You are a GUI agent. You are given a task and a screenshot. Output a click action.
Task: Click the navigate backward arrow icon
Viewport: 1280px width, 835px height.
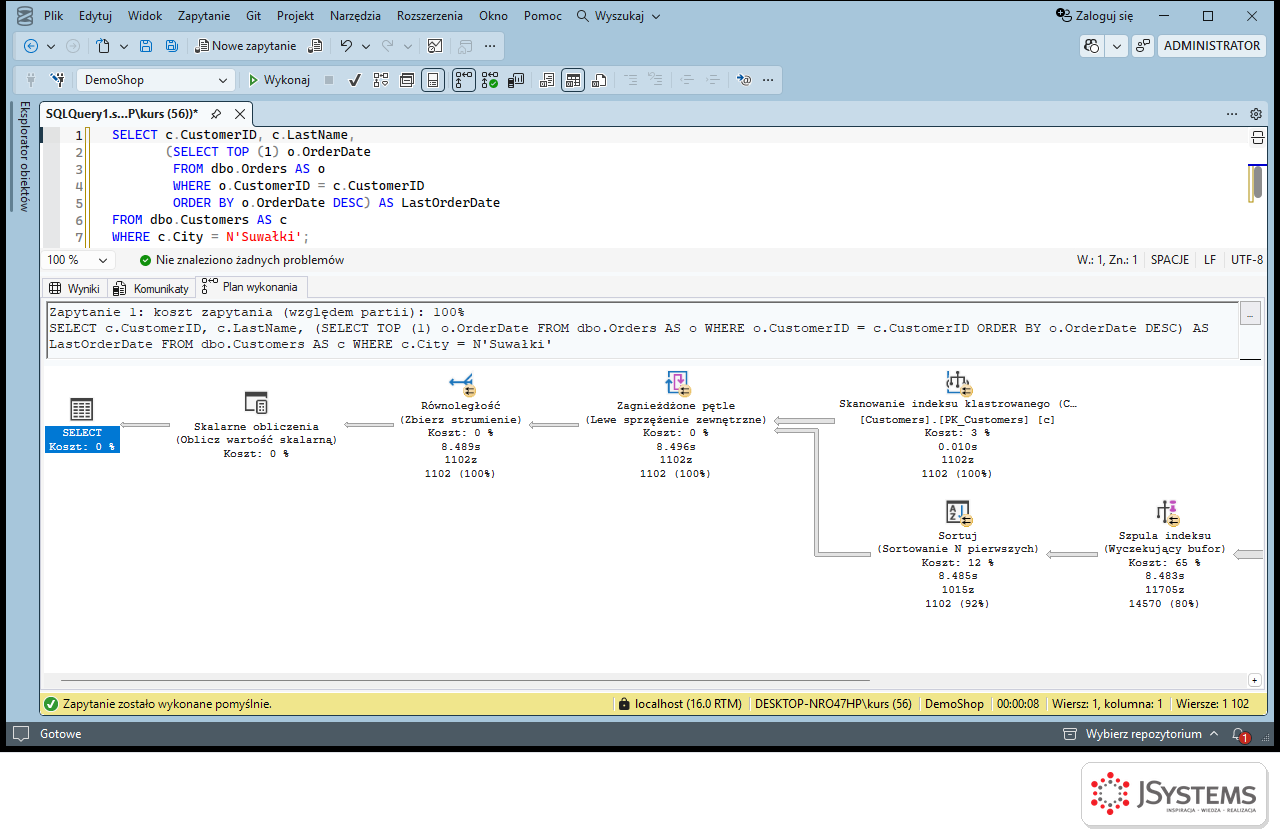[30, 46]
